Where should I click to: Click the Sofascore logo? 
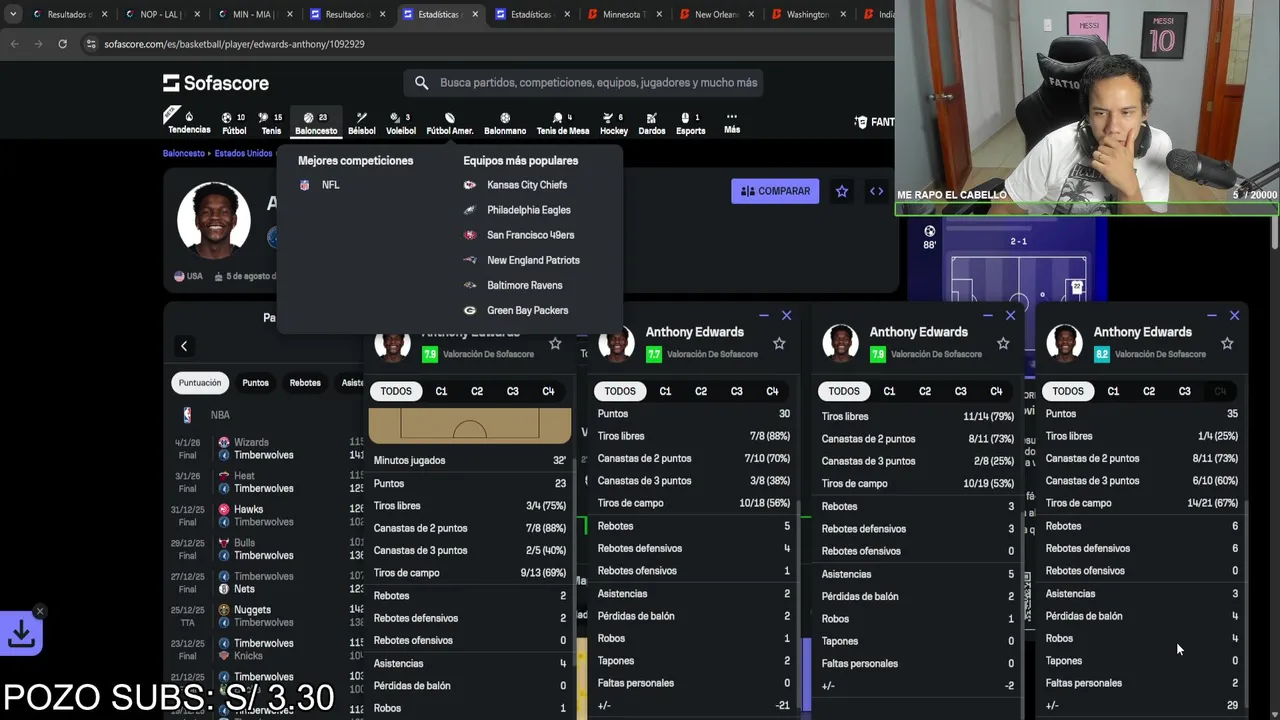tap(216, 83)
